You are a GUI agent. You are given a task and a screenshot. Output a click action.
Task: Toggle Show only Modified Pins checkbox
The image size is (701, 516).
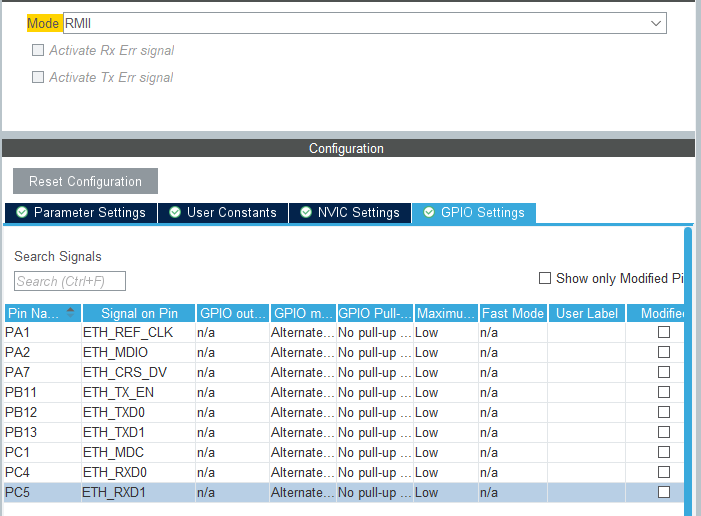click(545, 278)
